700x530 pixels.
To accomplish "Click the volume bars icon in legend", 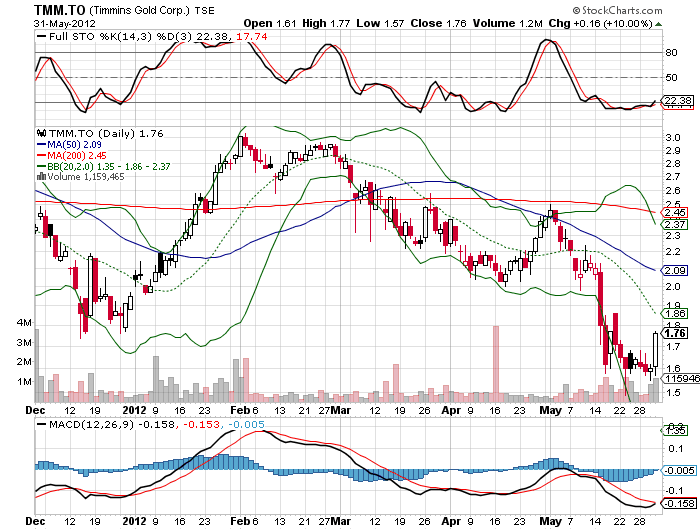I will (x=42, y=177).
